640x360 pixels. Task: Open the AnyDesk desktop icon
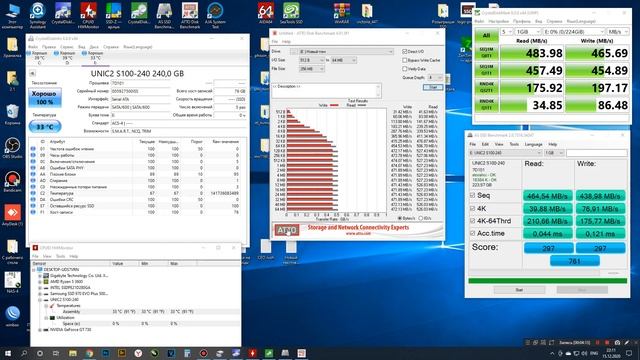[12, 215]
